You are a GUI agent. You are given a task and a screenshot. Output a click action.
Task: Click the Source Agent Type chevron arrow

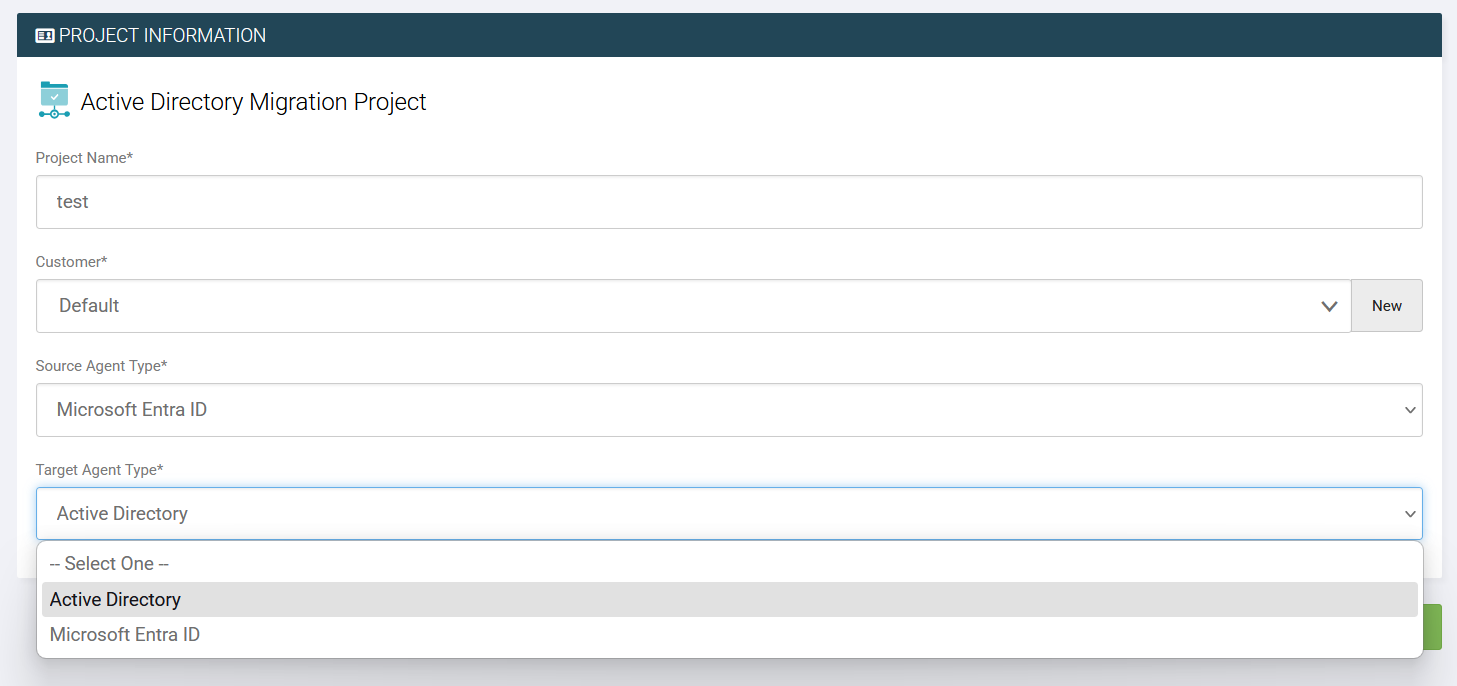[1409, 410]
